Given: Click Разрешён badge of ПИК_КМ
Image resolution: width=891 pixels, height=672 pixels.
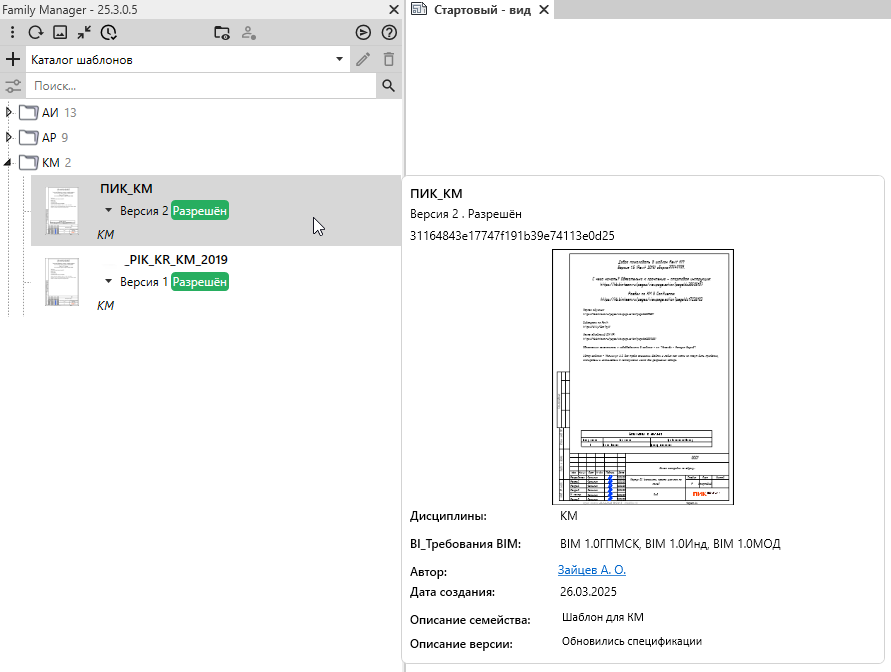Looking at the screenshot, I should (x=199, y=211).
